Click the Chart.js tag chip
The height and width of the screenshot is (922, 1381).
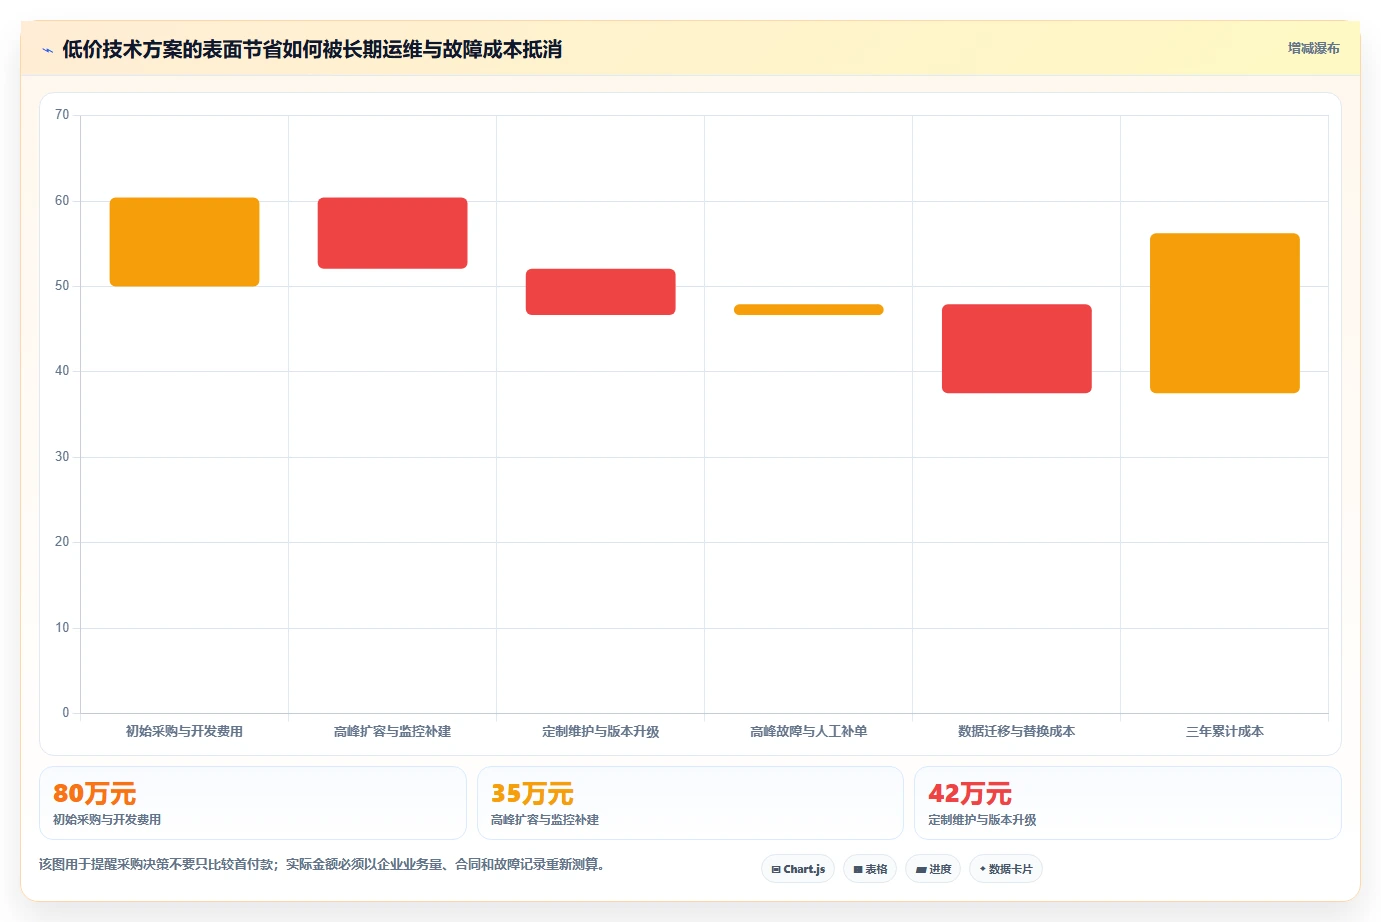(x=798, y=869)
